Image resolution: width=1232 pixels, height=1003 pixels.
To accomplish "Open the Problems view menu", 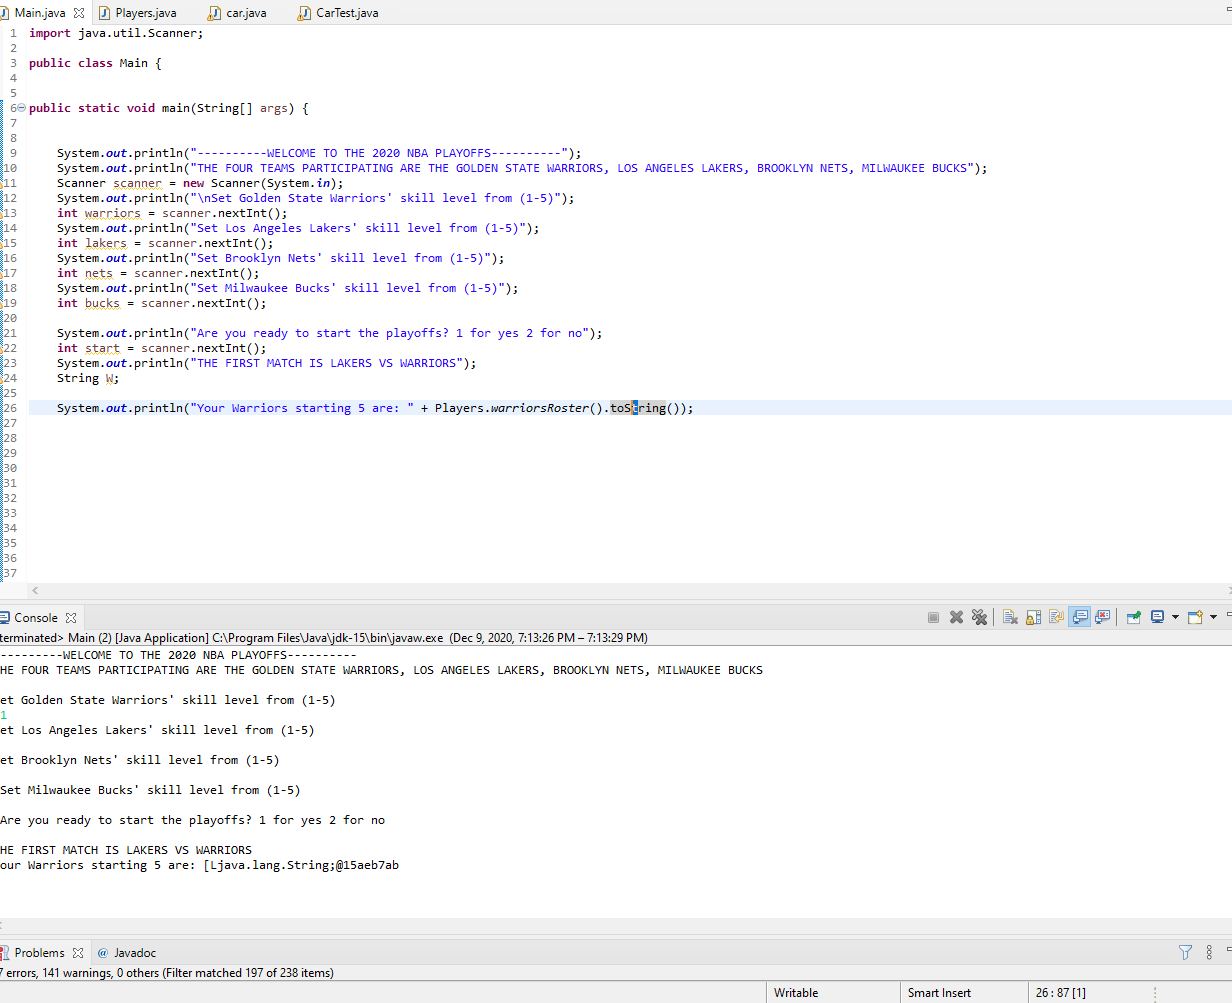I will [1208, 952].
